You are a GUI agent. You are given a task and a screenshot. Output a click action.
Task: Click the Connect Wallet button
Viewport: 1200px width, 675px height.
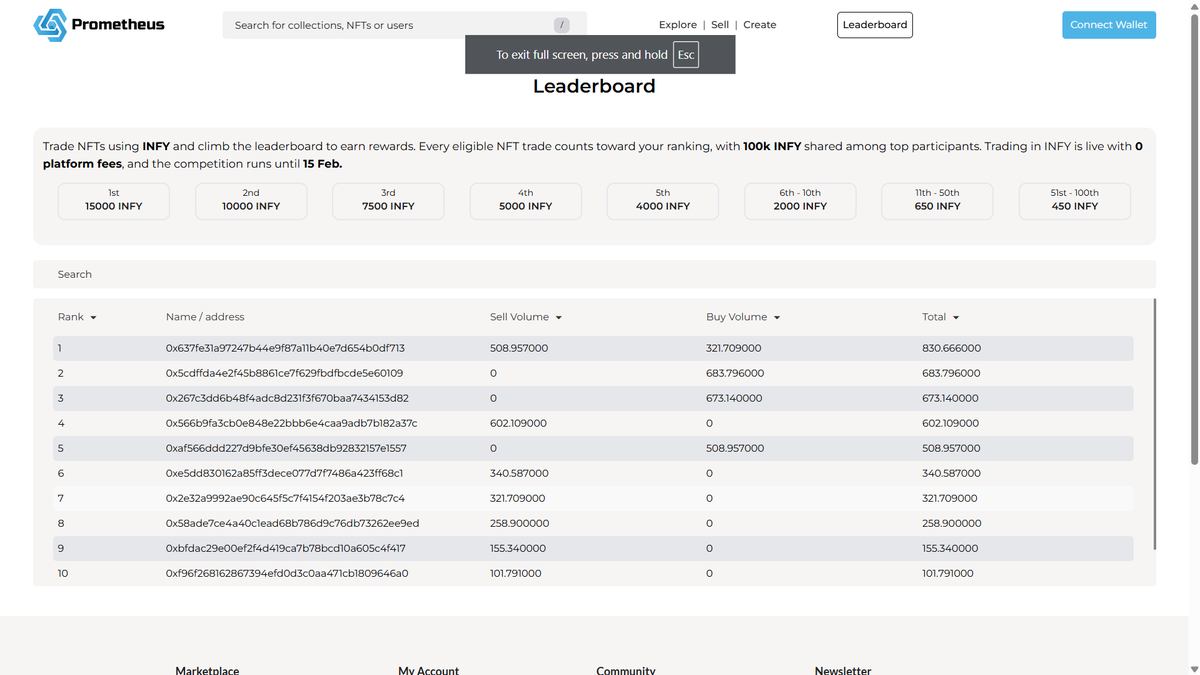1109,25
